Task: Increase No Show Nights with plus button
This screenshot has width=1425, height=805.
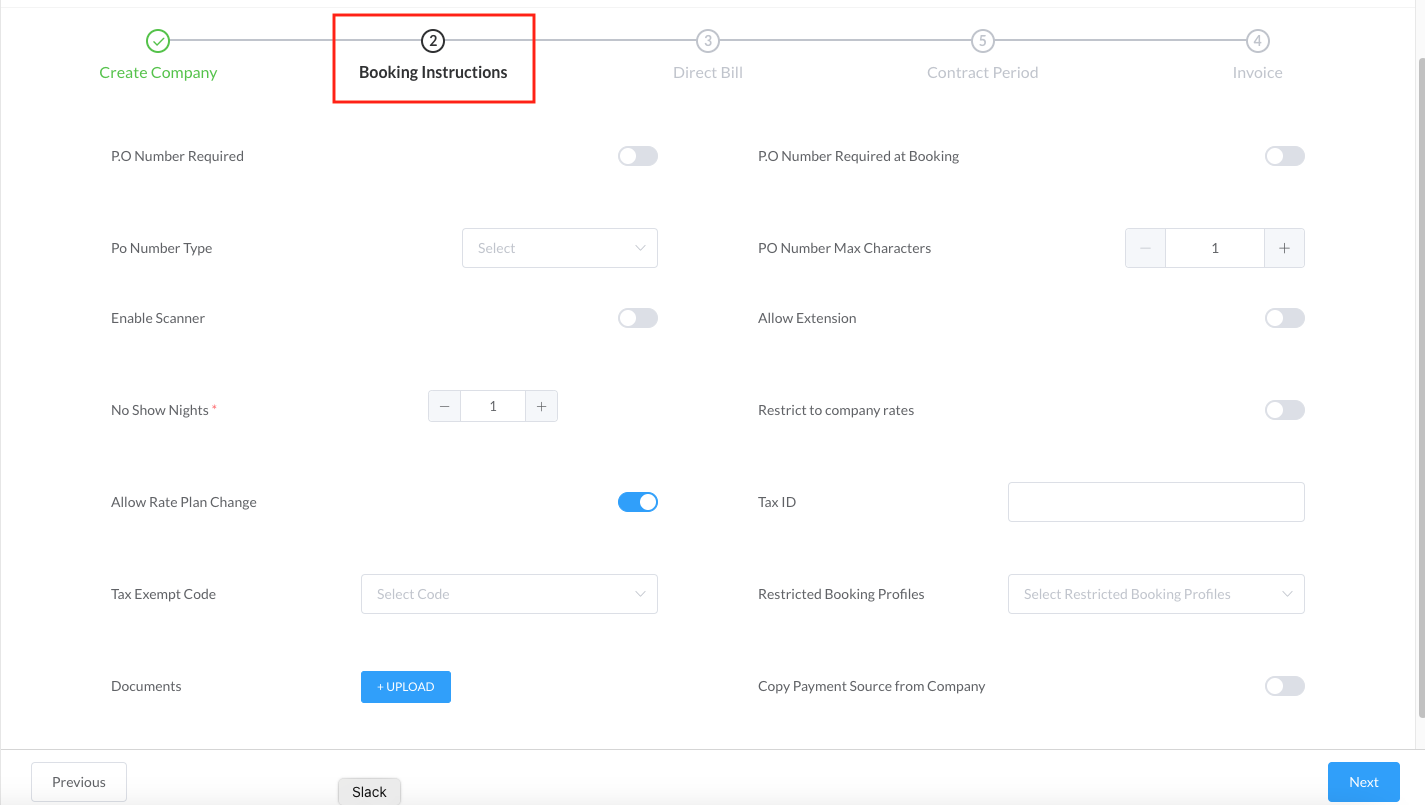Action: point(541,406)
